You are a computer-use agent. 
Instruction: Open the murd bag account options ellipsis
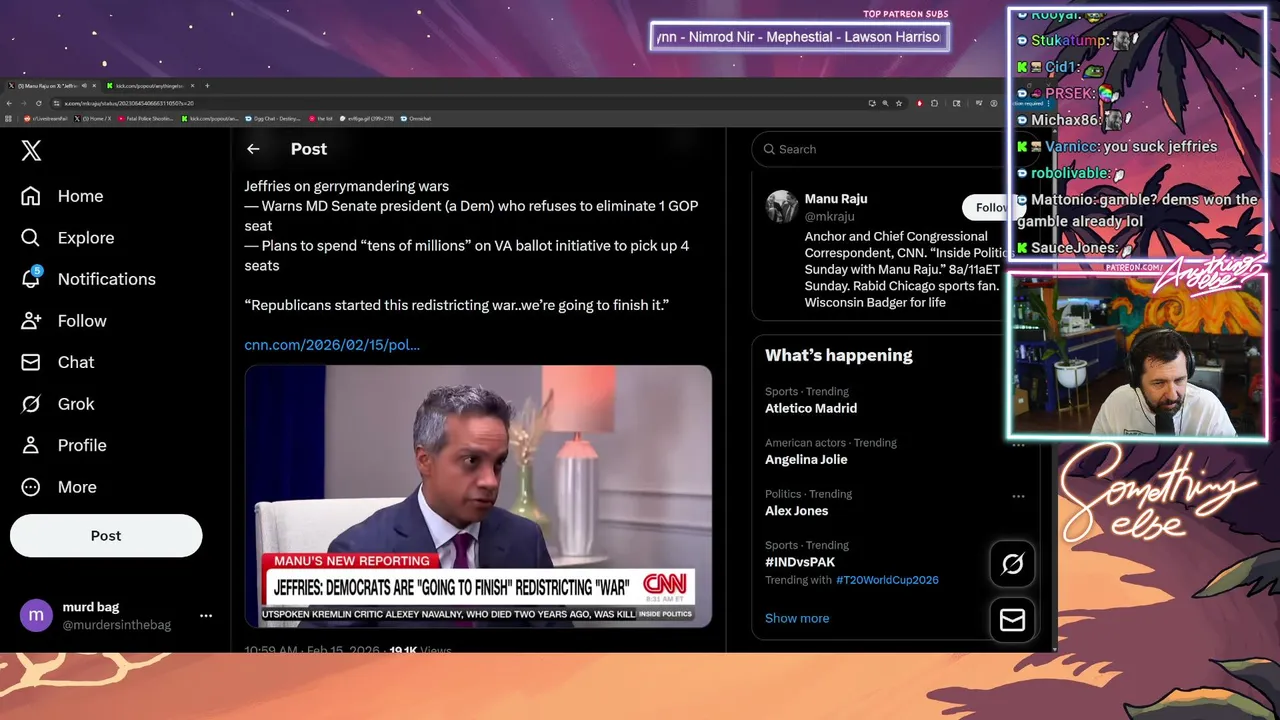click(206, 616)
